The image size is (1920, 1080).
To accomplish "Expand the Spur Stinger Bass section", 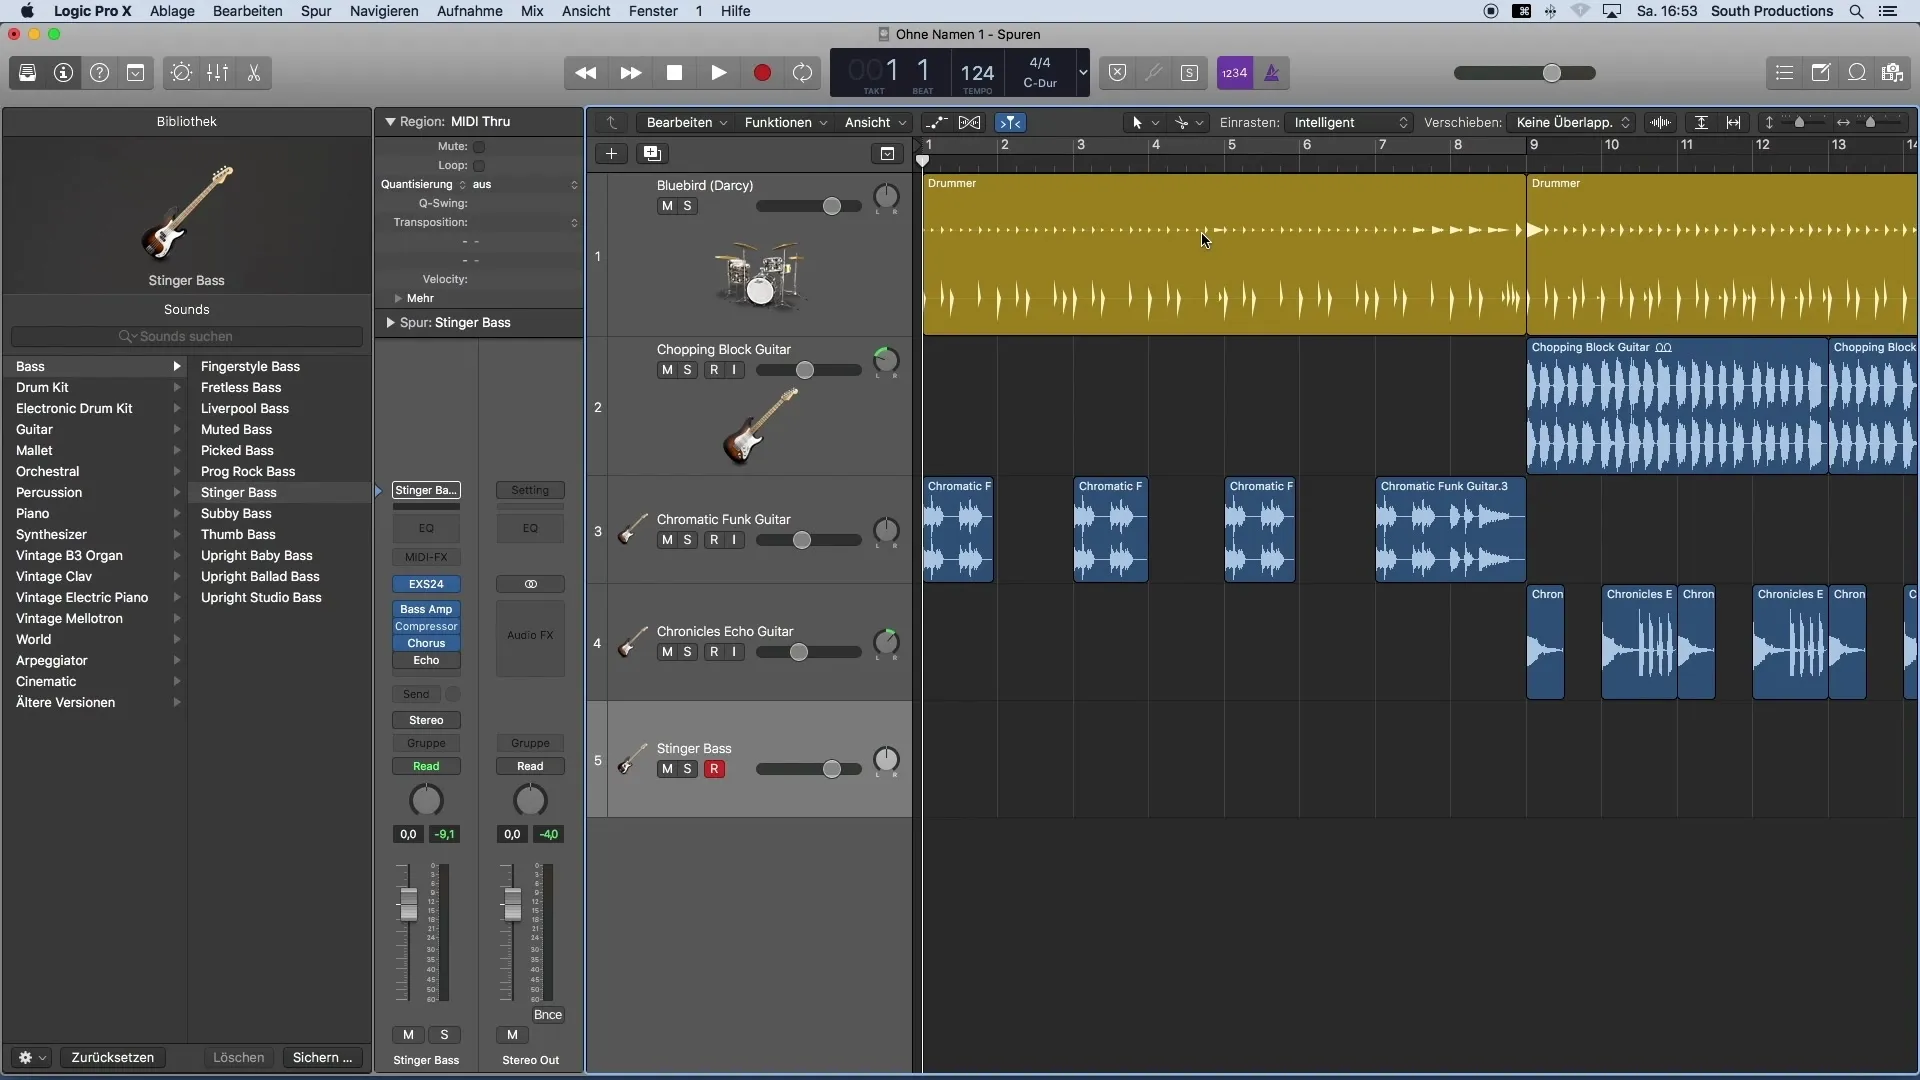I will tap(390, 323).
